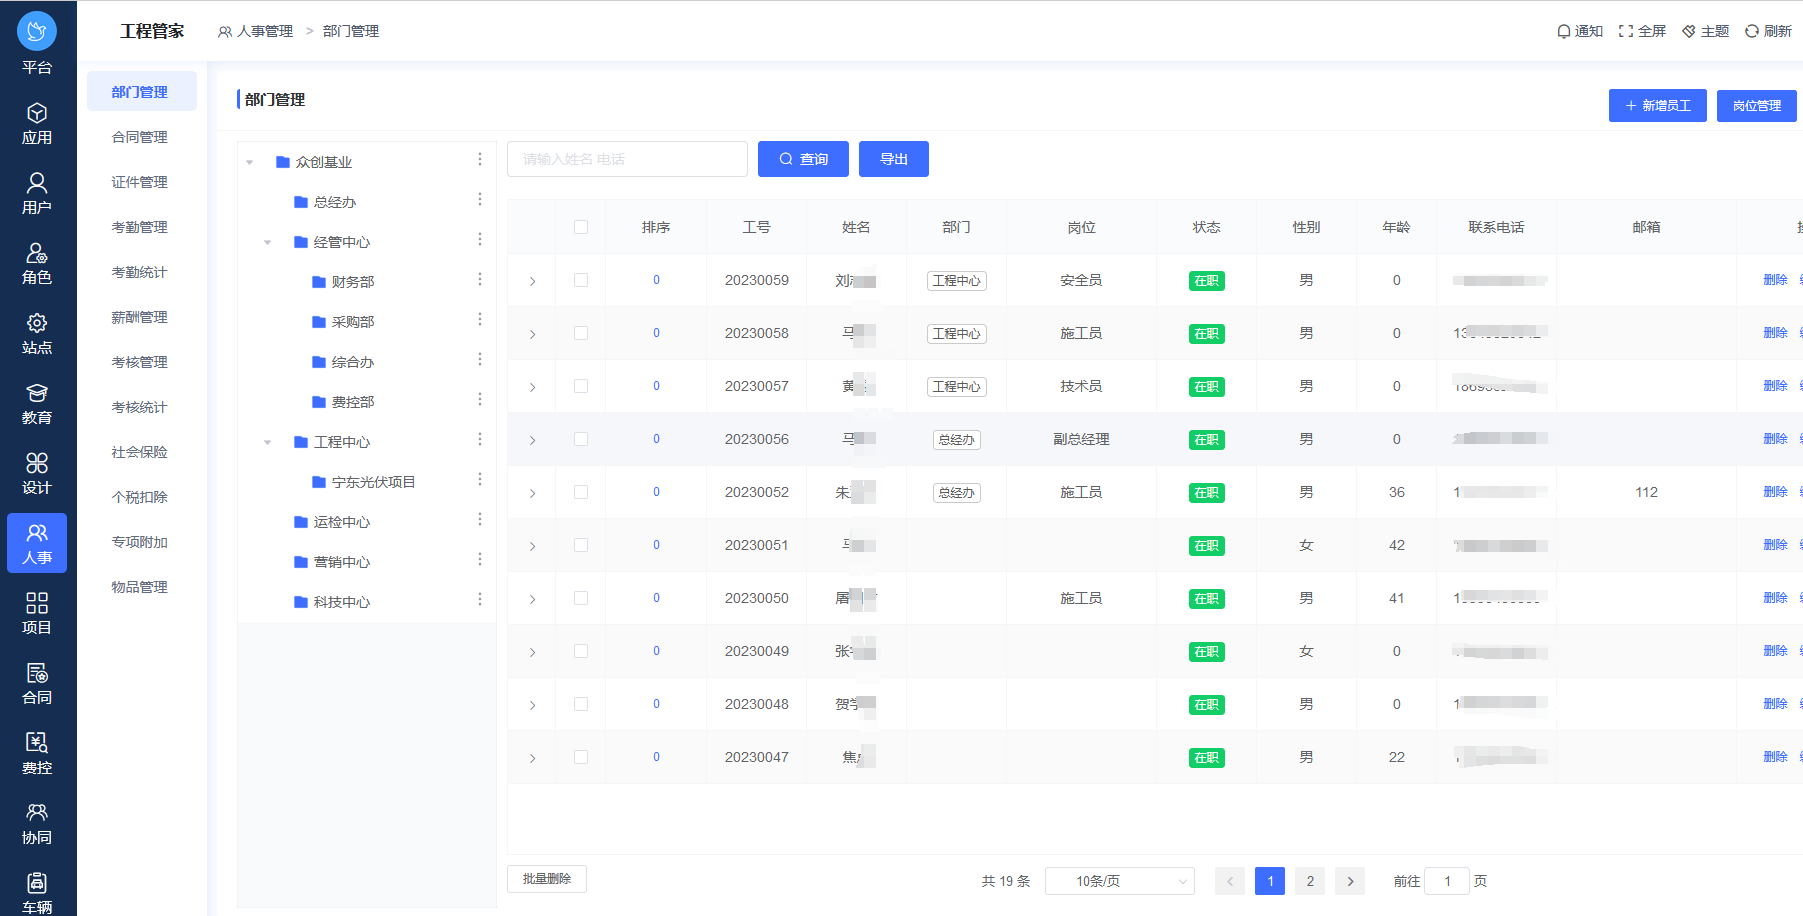Click the 刷新 refresh icon
This screenshot has width=1803, height=916.
pos(1752,32)
